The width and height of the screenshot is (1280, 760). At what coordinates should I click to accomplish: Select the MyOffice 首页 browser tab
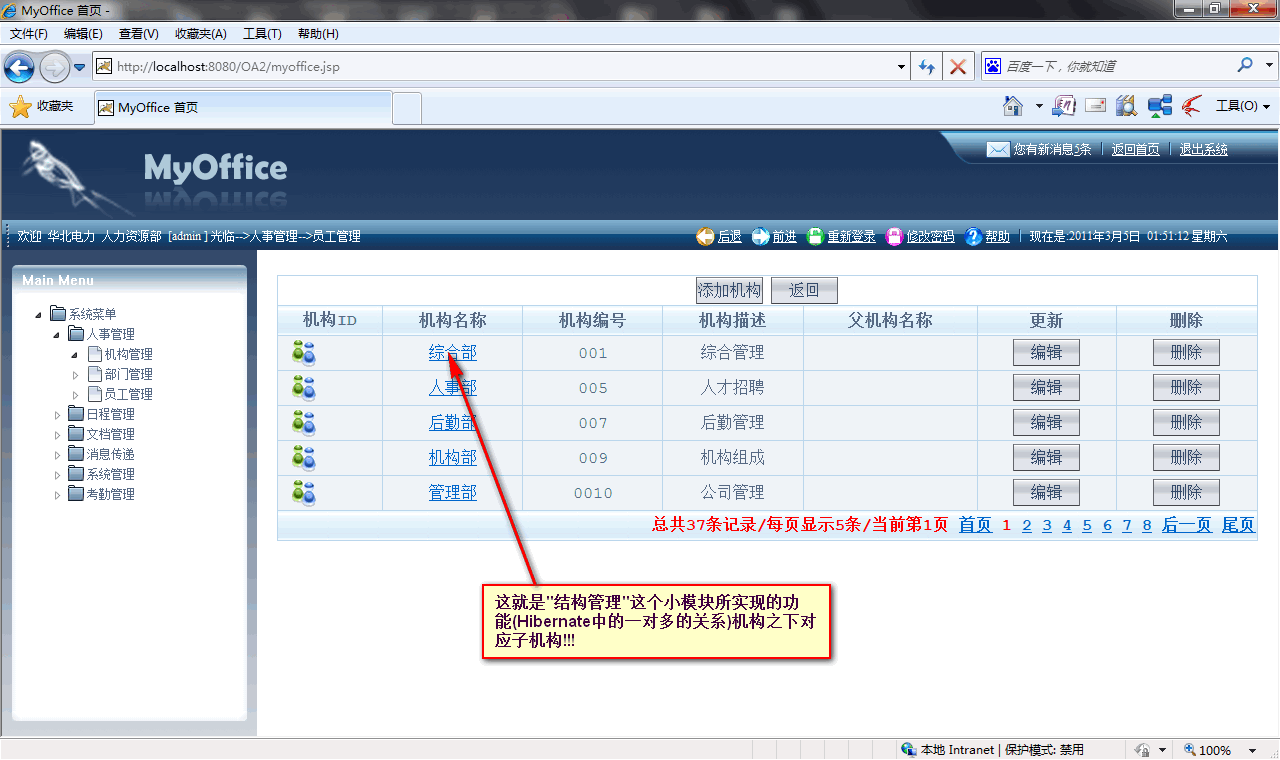click(x=242, y=107)
